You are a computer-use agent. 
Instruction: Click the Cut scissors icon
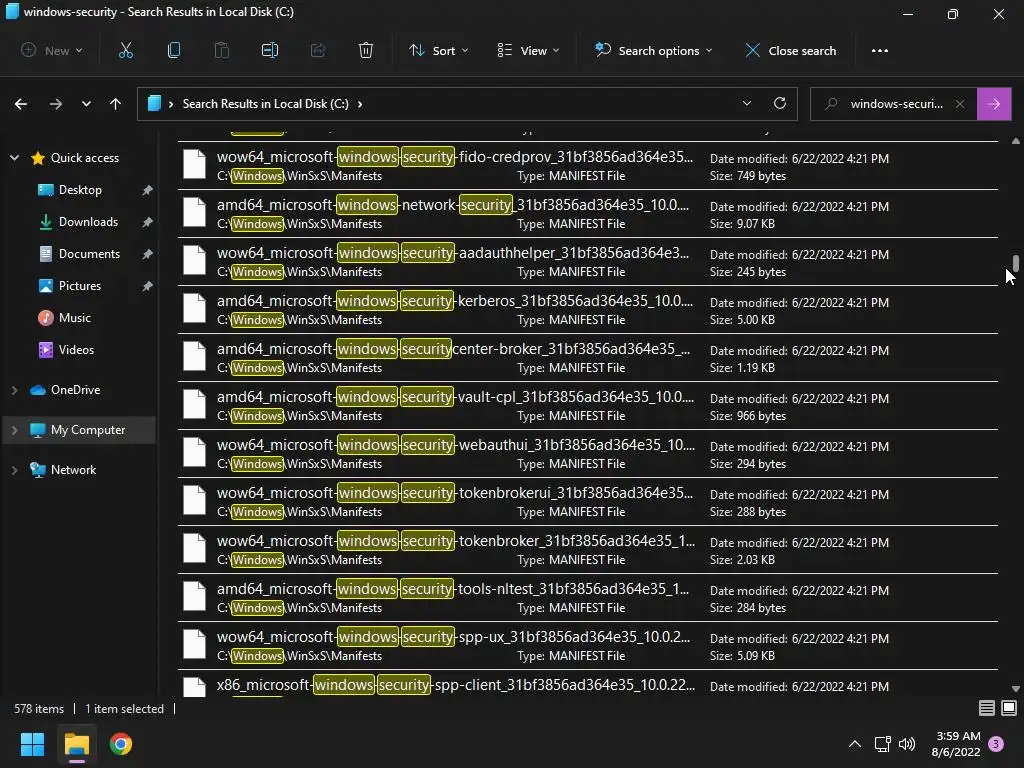point(125,50)
